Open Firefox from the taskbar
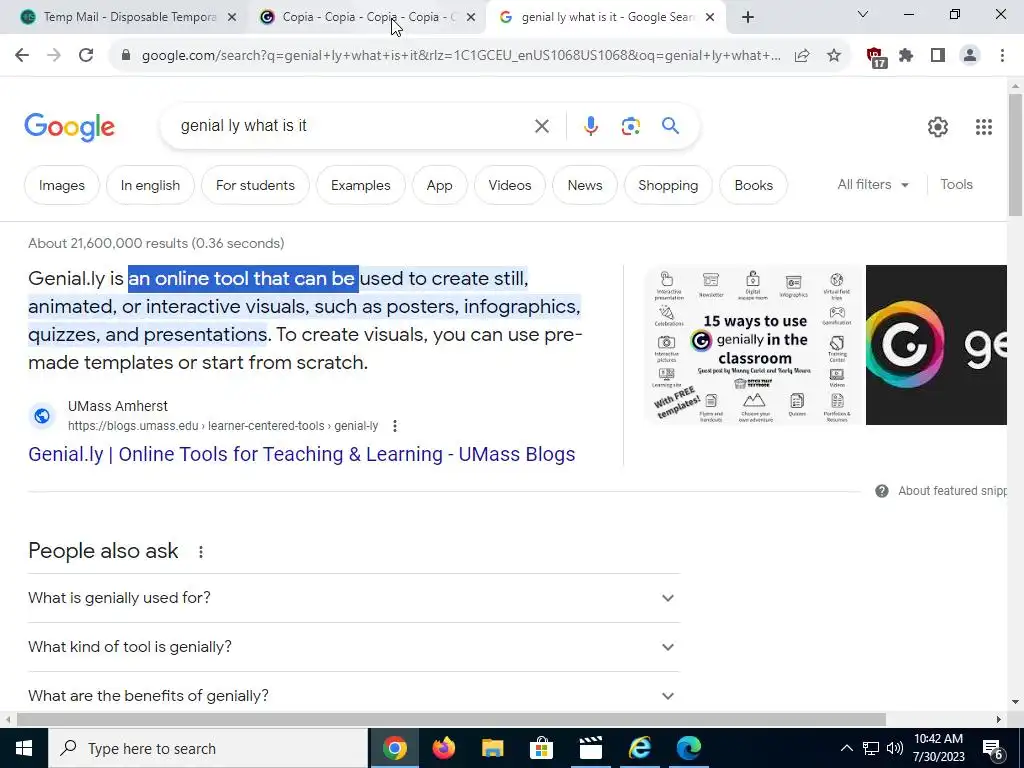The width and height of the screenshot is (1024, 768). (443, 748)
